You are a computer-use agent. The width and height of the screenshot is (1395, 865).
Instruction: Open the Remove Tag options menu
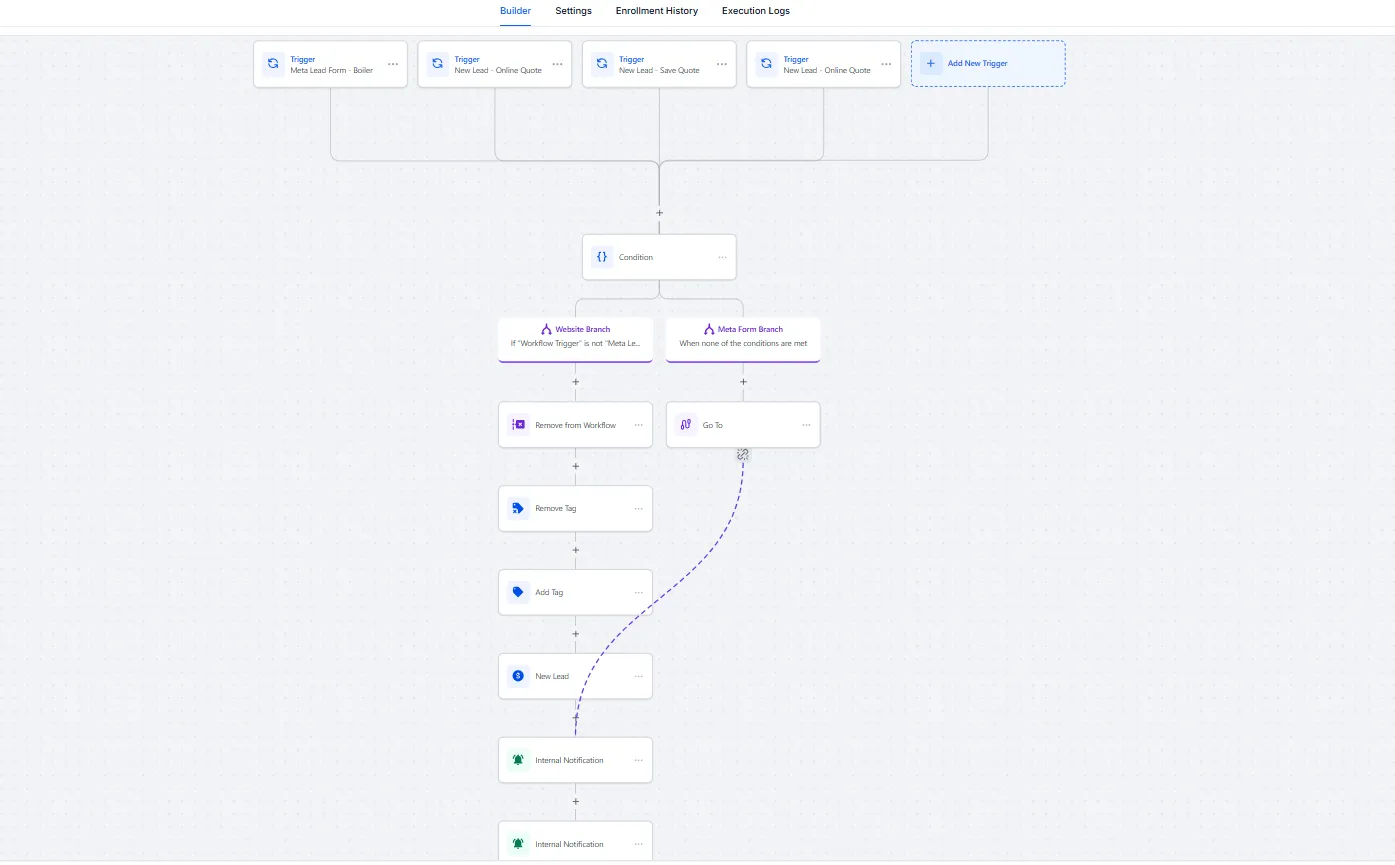pos(638,508)
